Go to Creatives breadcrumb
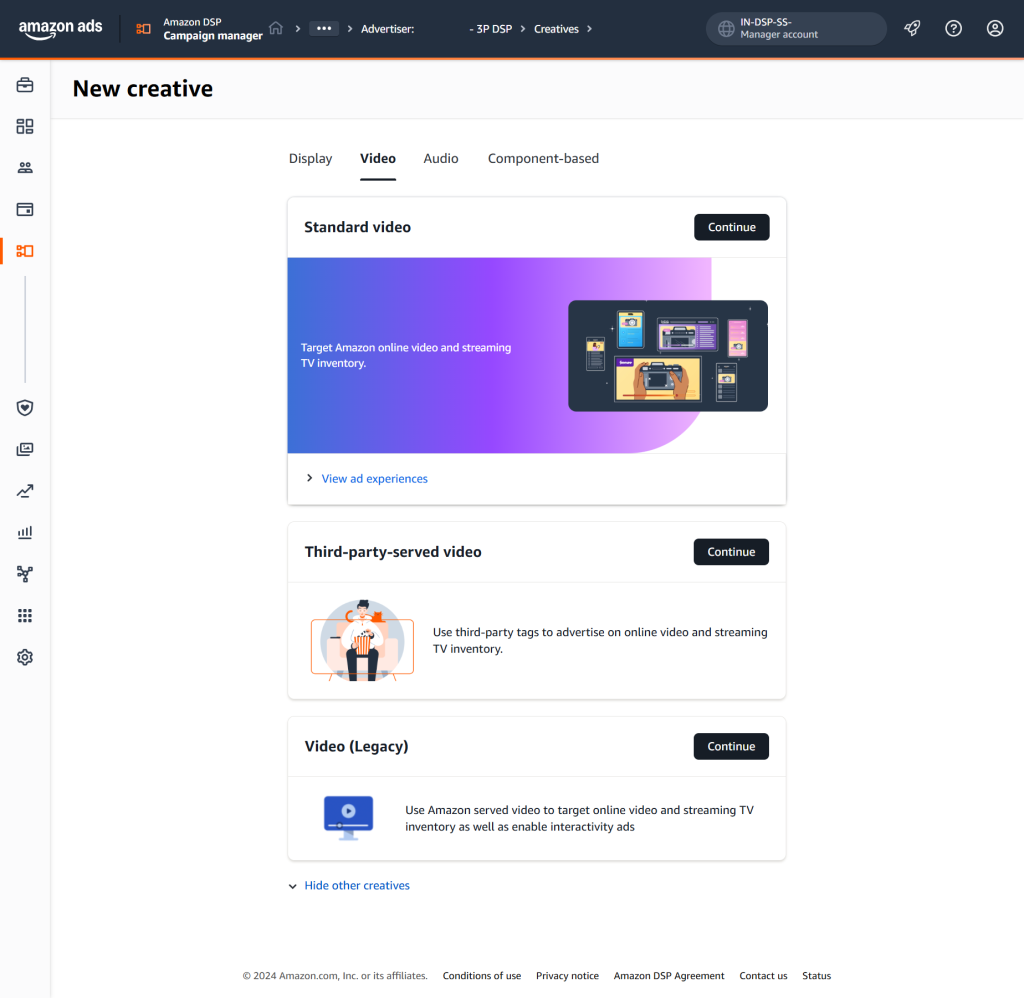 [556, 29]
